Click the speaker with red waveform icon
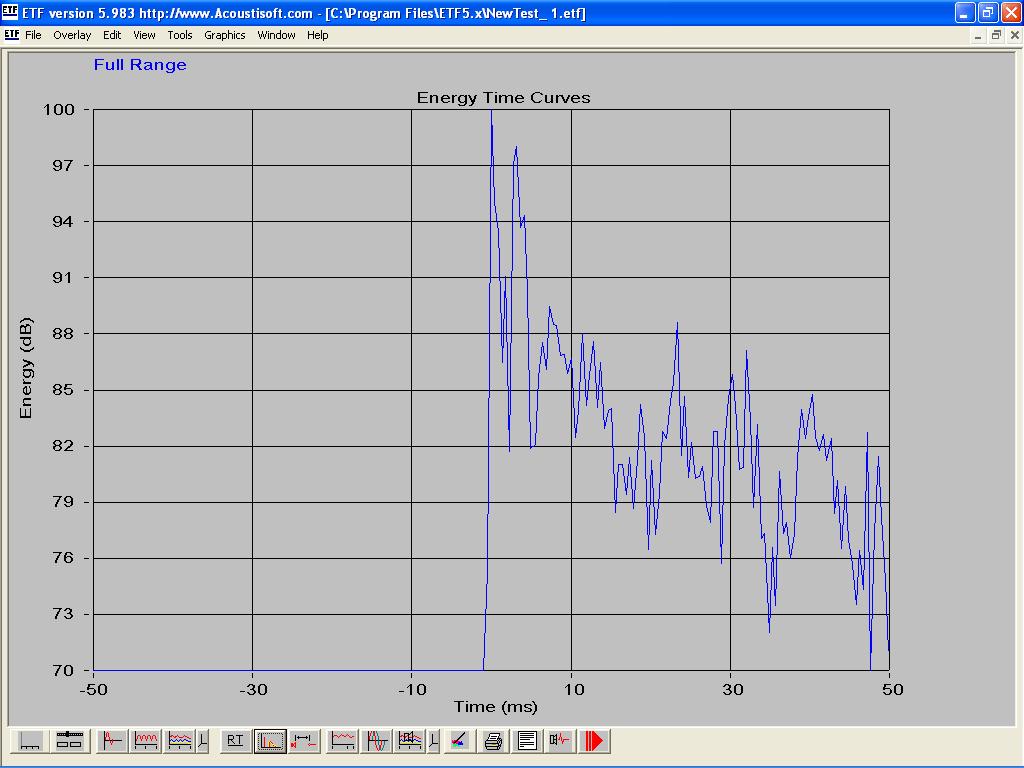The width and height of the screenshot is (1024, 768). 559,741
